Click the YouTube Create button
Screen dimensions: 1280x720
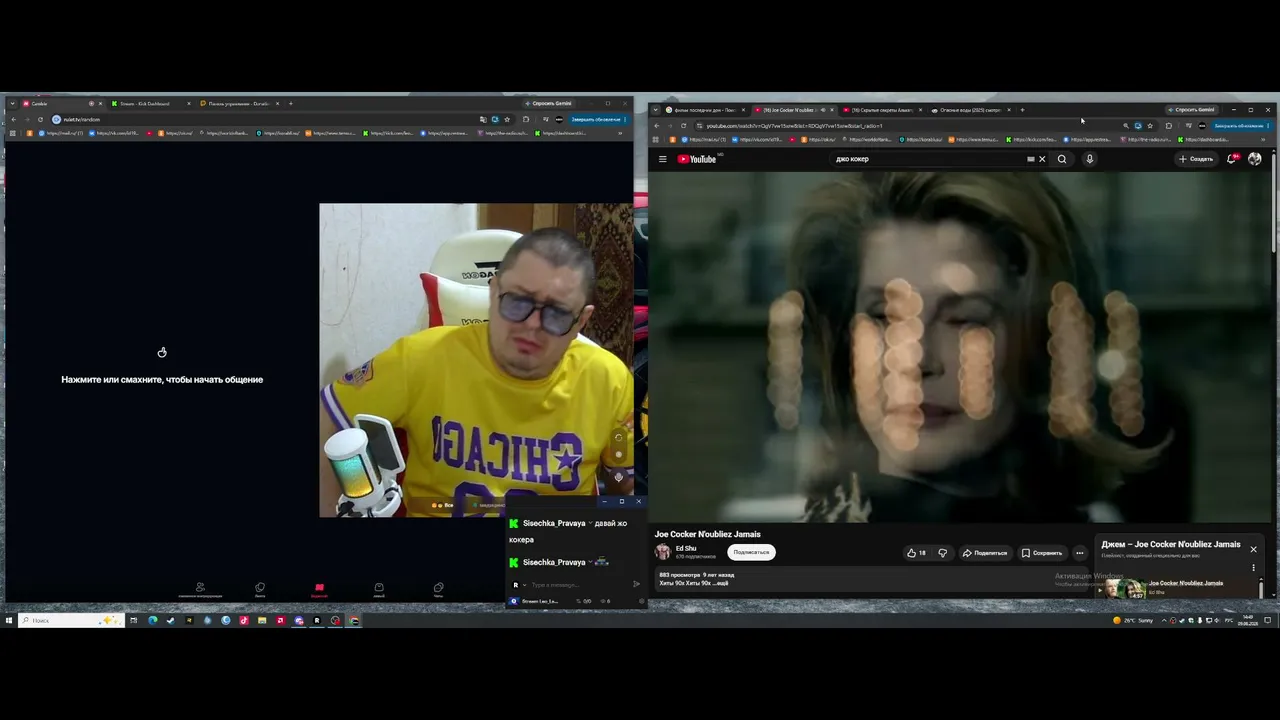[x=1196, y=159]
